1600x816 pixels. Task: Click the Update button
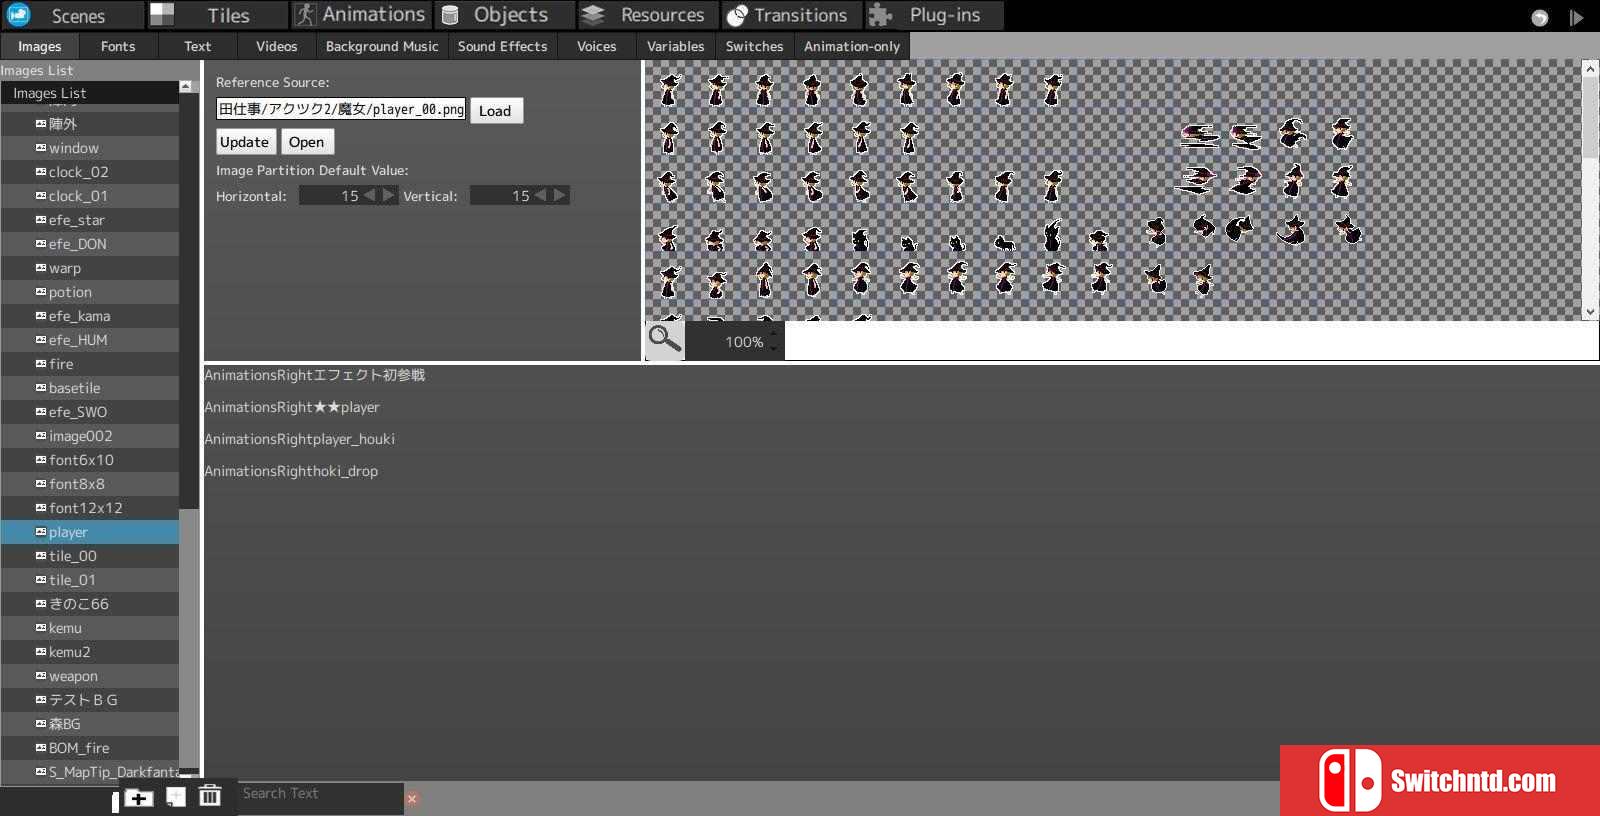pyautogui.click(x=244, y=142)
